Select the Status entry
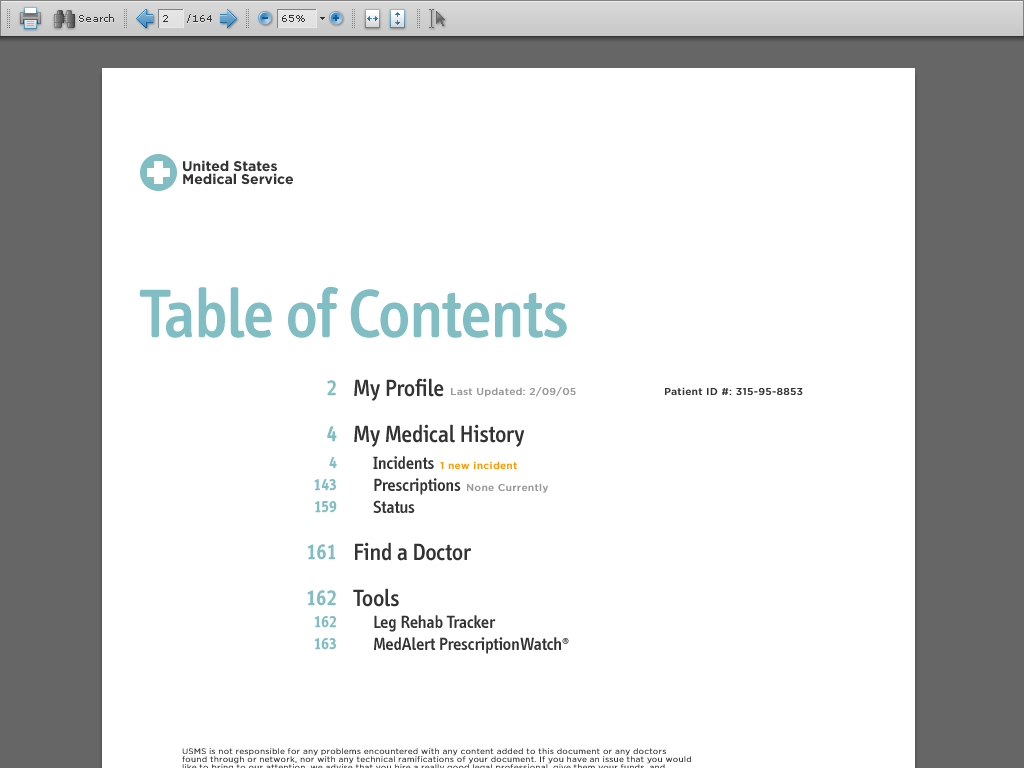1024x768 pixels. 393,508
